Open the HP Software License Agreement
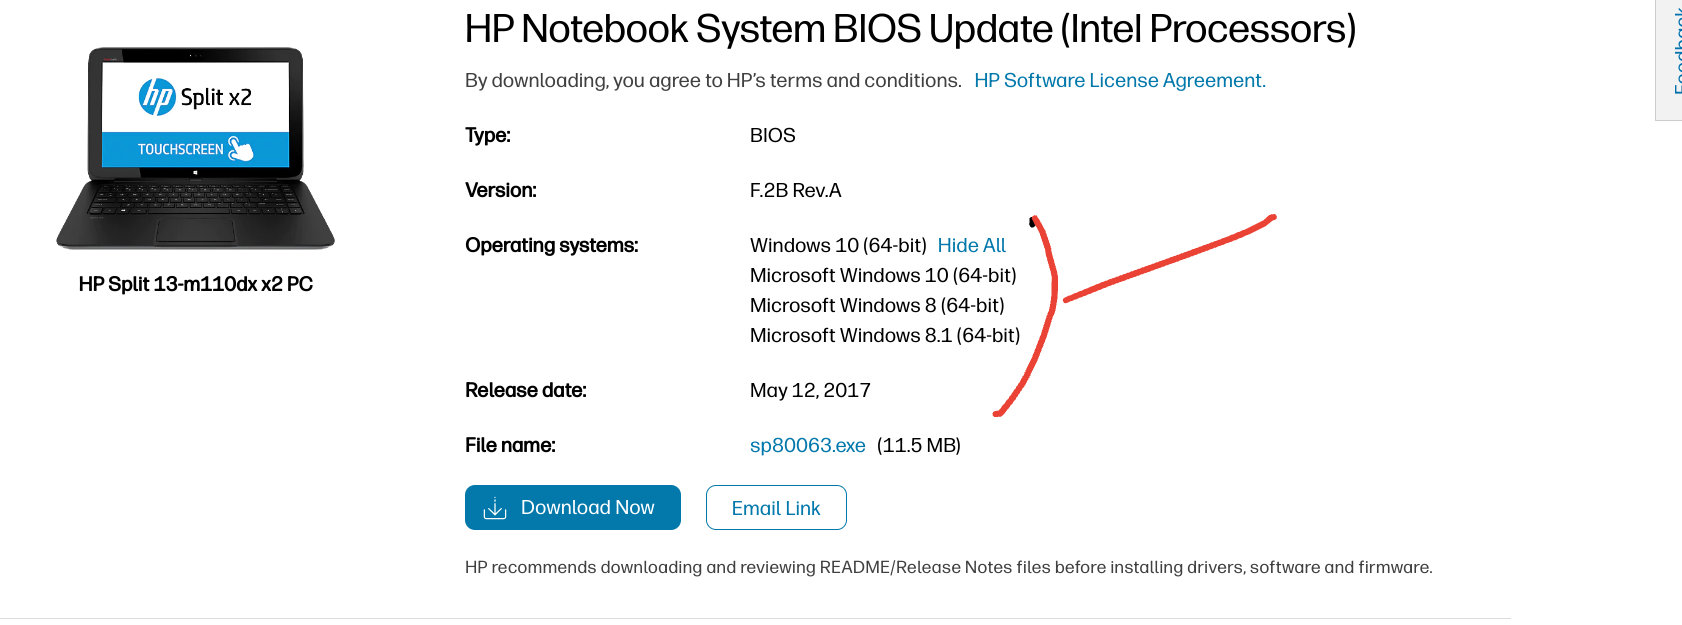The width and height of the screenshot is (1682, 625). tap(1120, 80)
